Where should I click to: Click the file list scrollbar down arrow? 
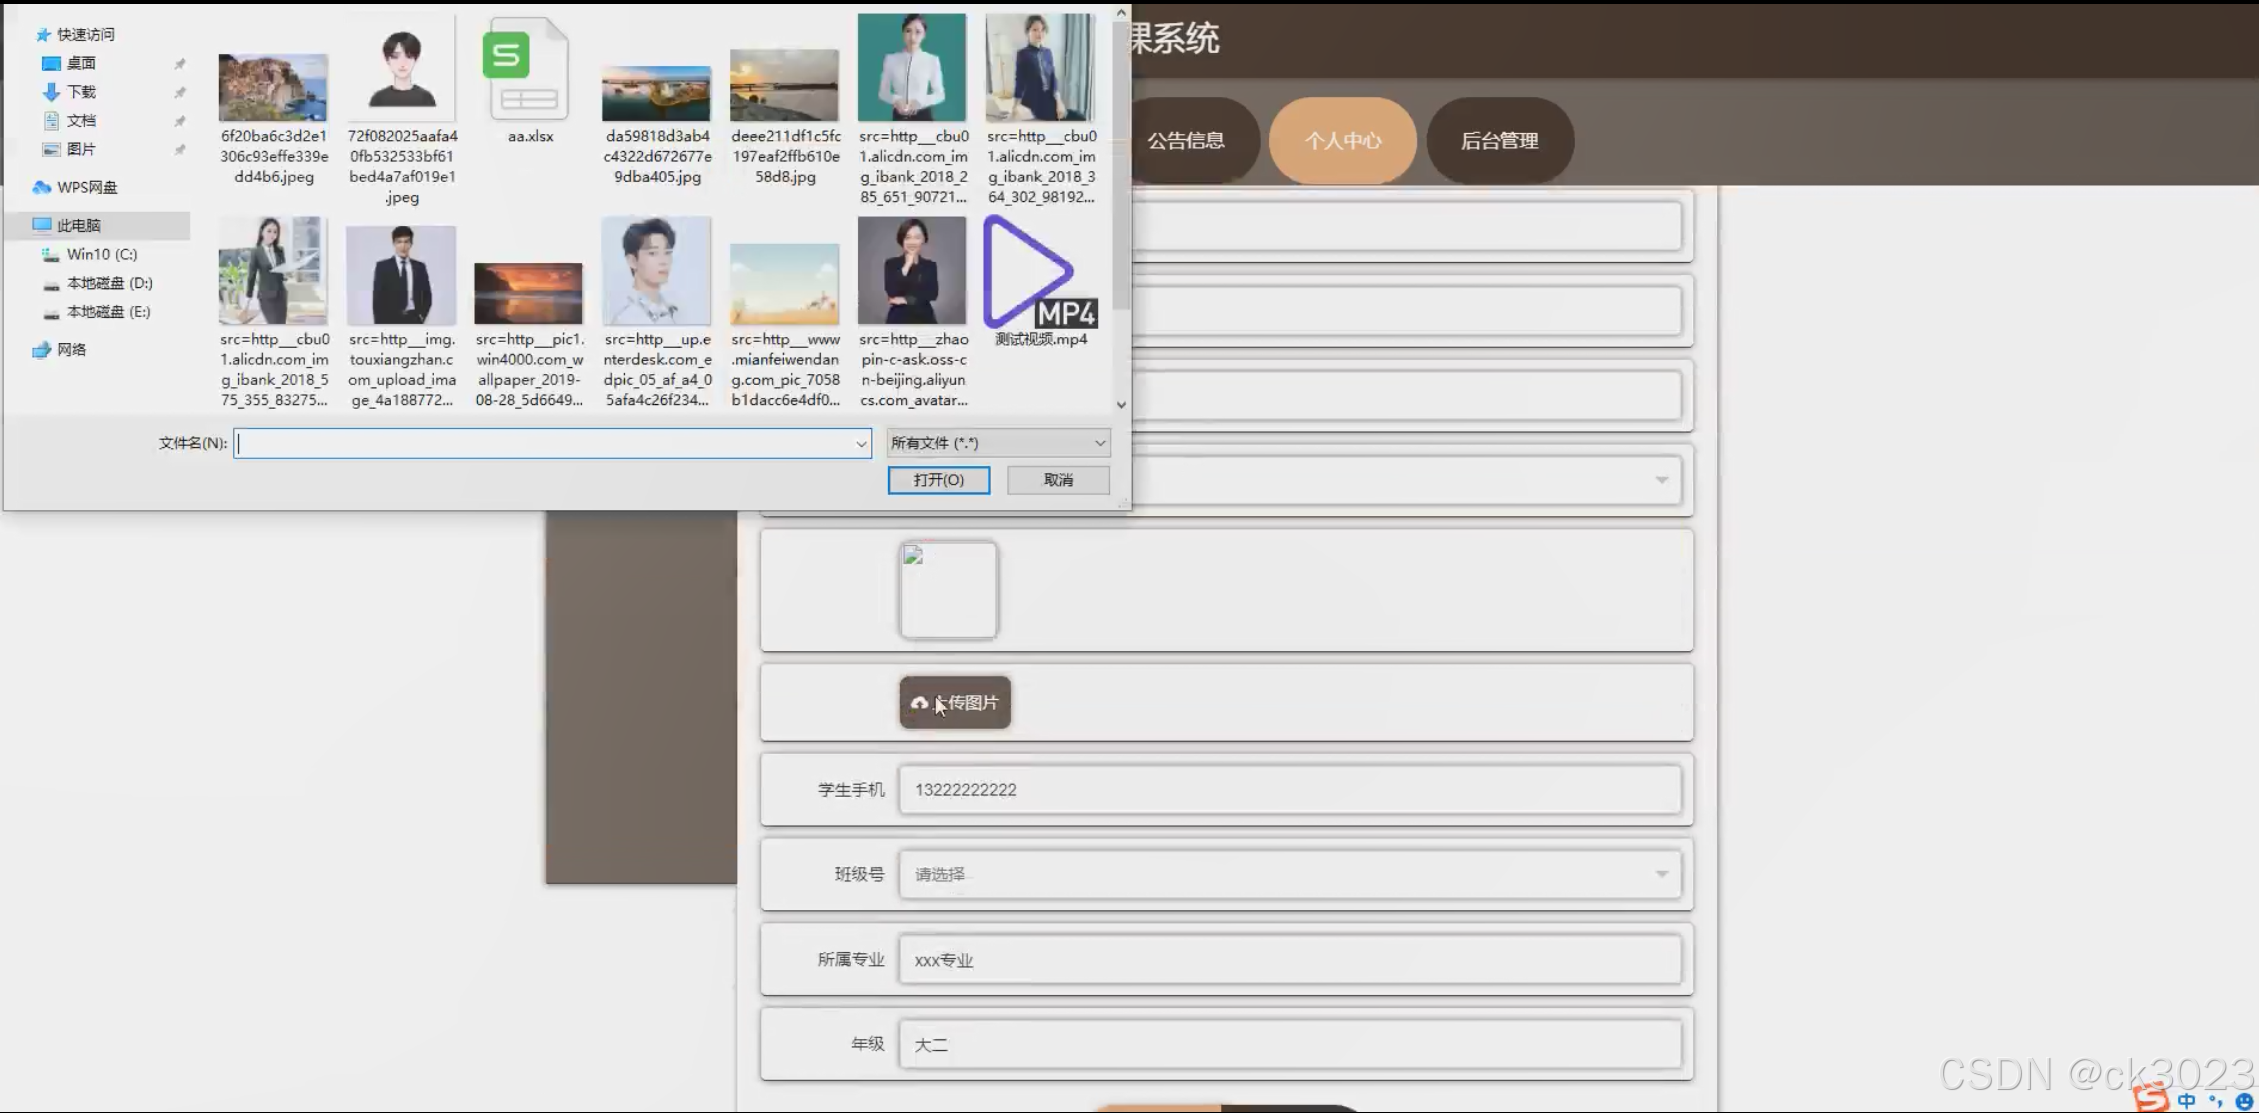[1121, 405]
